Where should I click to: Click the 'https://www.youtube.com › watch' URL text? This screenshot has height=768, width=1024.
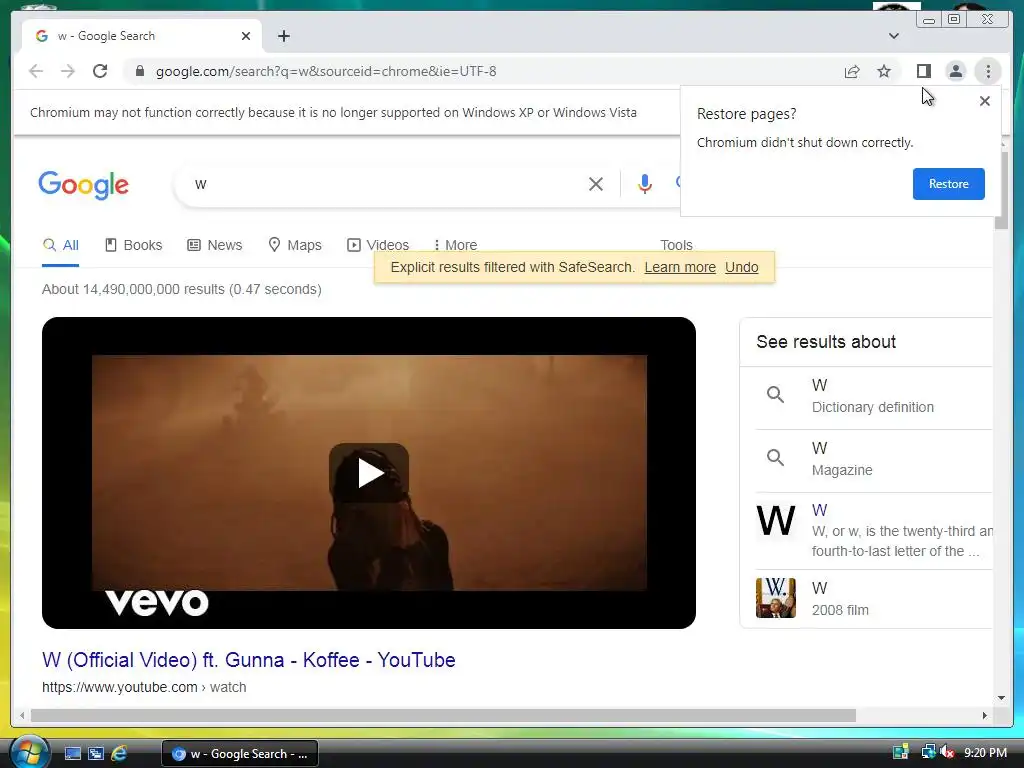(144, 687)
